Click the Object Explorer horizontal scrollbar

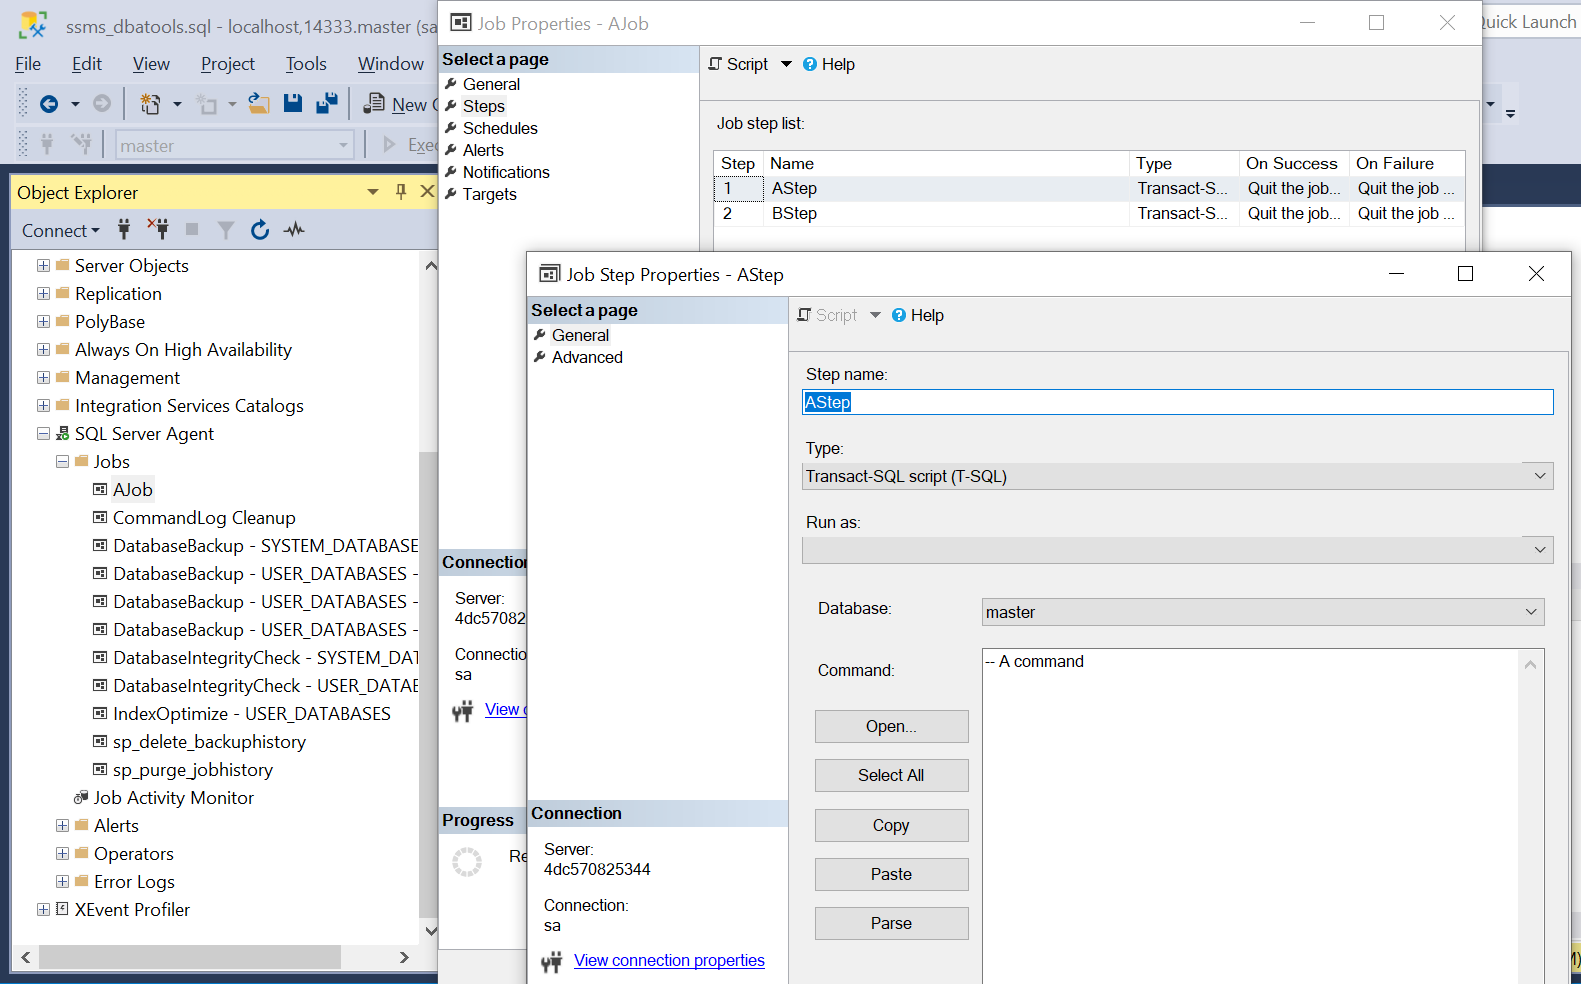[x=190, y=957]
